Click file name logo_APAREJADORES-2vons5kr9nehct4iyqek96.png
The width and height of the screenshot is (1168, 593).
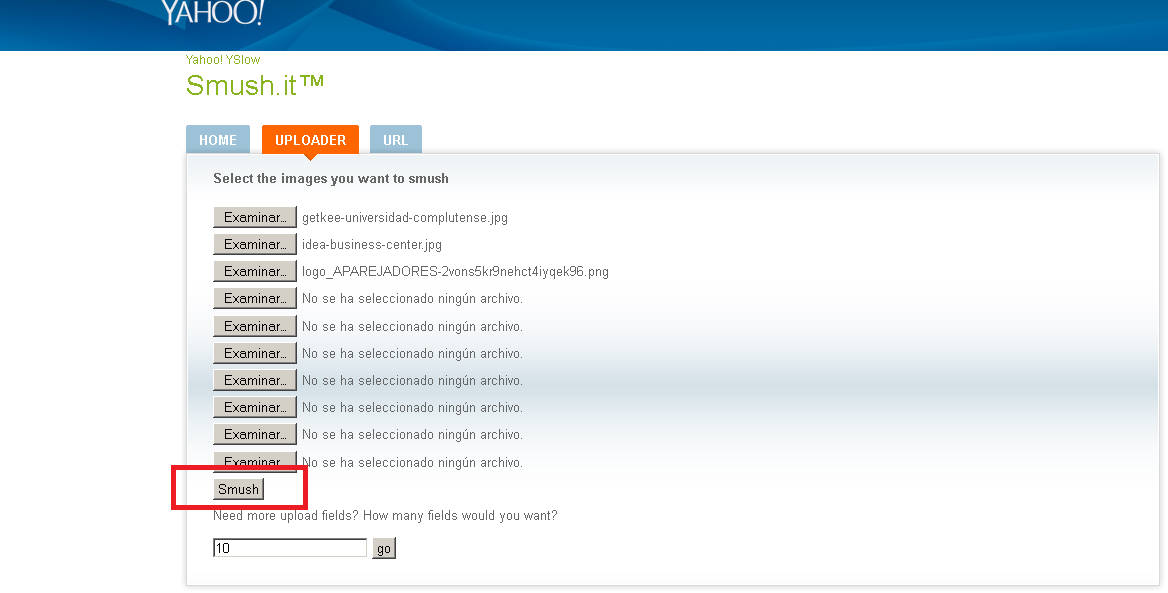point(455,272)
